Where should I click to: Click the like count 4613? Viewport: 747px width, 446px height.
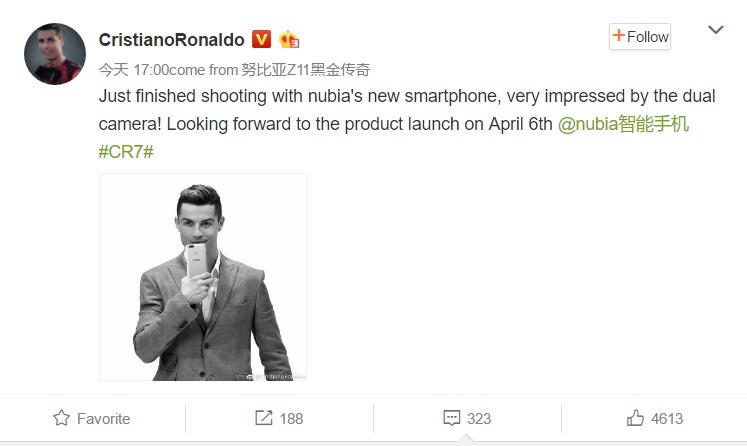(667, 418)
